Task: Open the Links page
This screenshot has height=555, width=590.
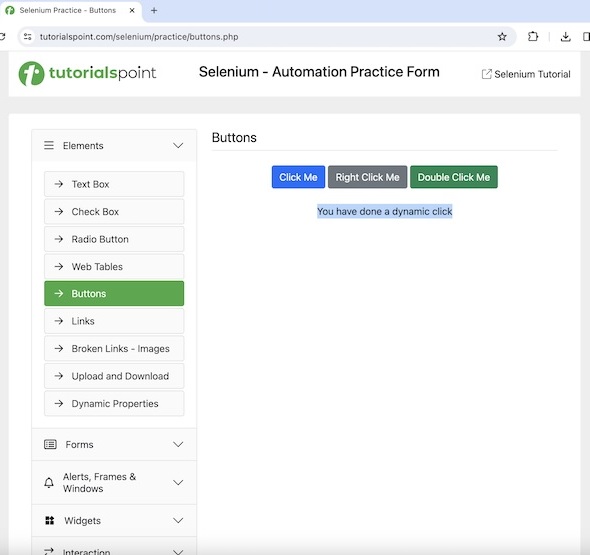Action: 114,321
